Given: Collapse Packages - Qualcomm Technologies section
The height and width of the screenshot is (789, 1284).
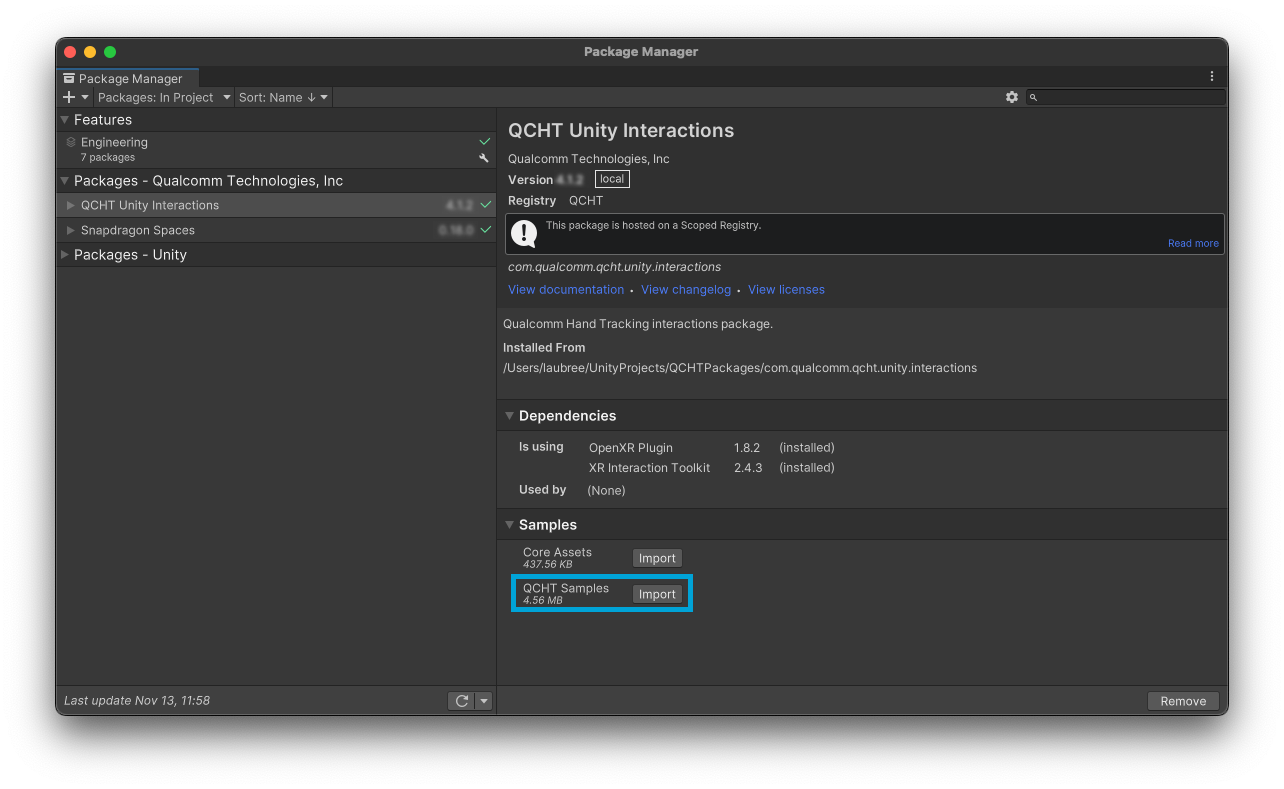Looking at the screenshot, I should point(65,181).
